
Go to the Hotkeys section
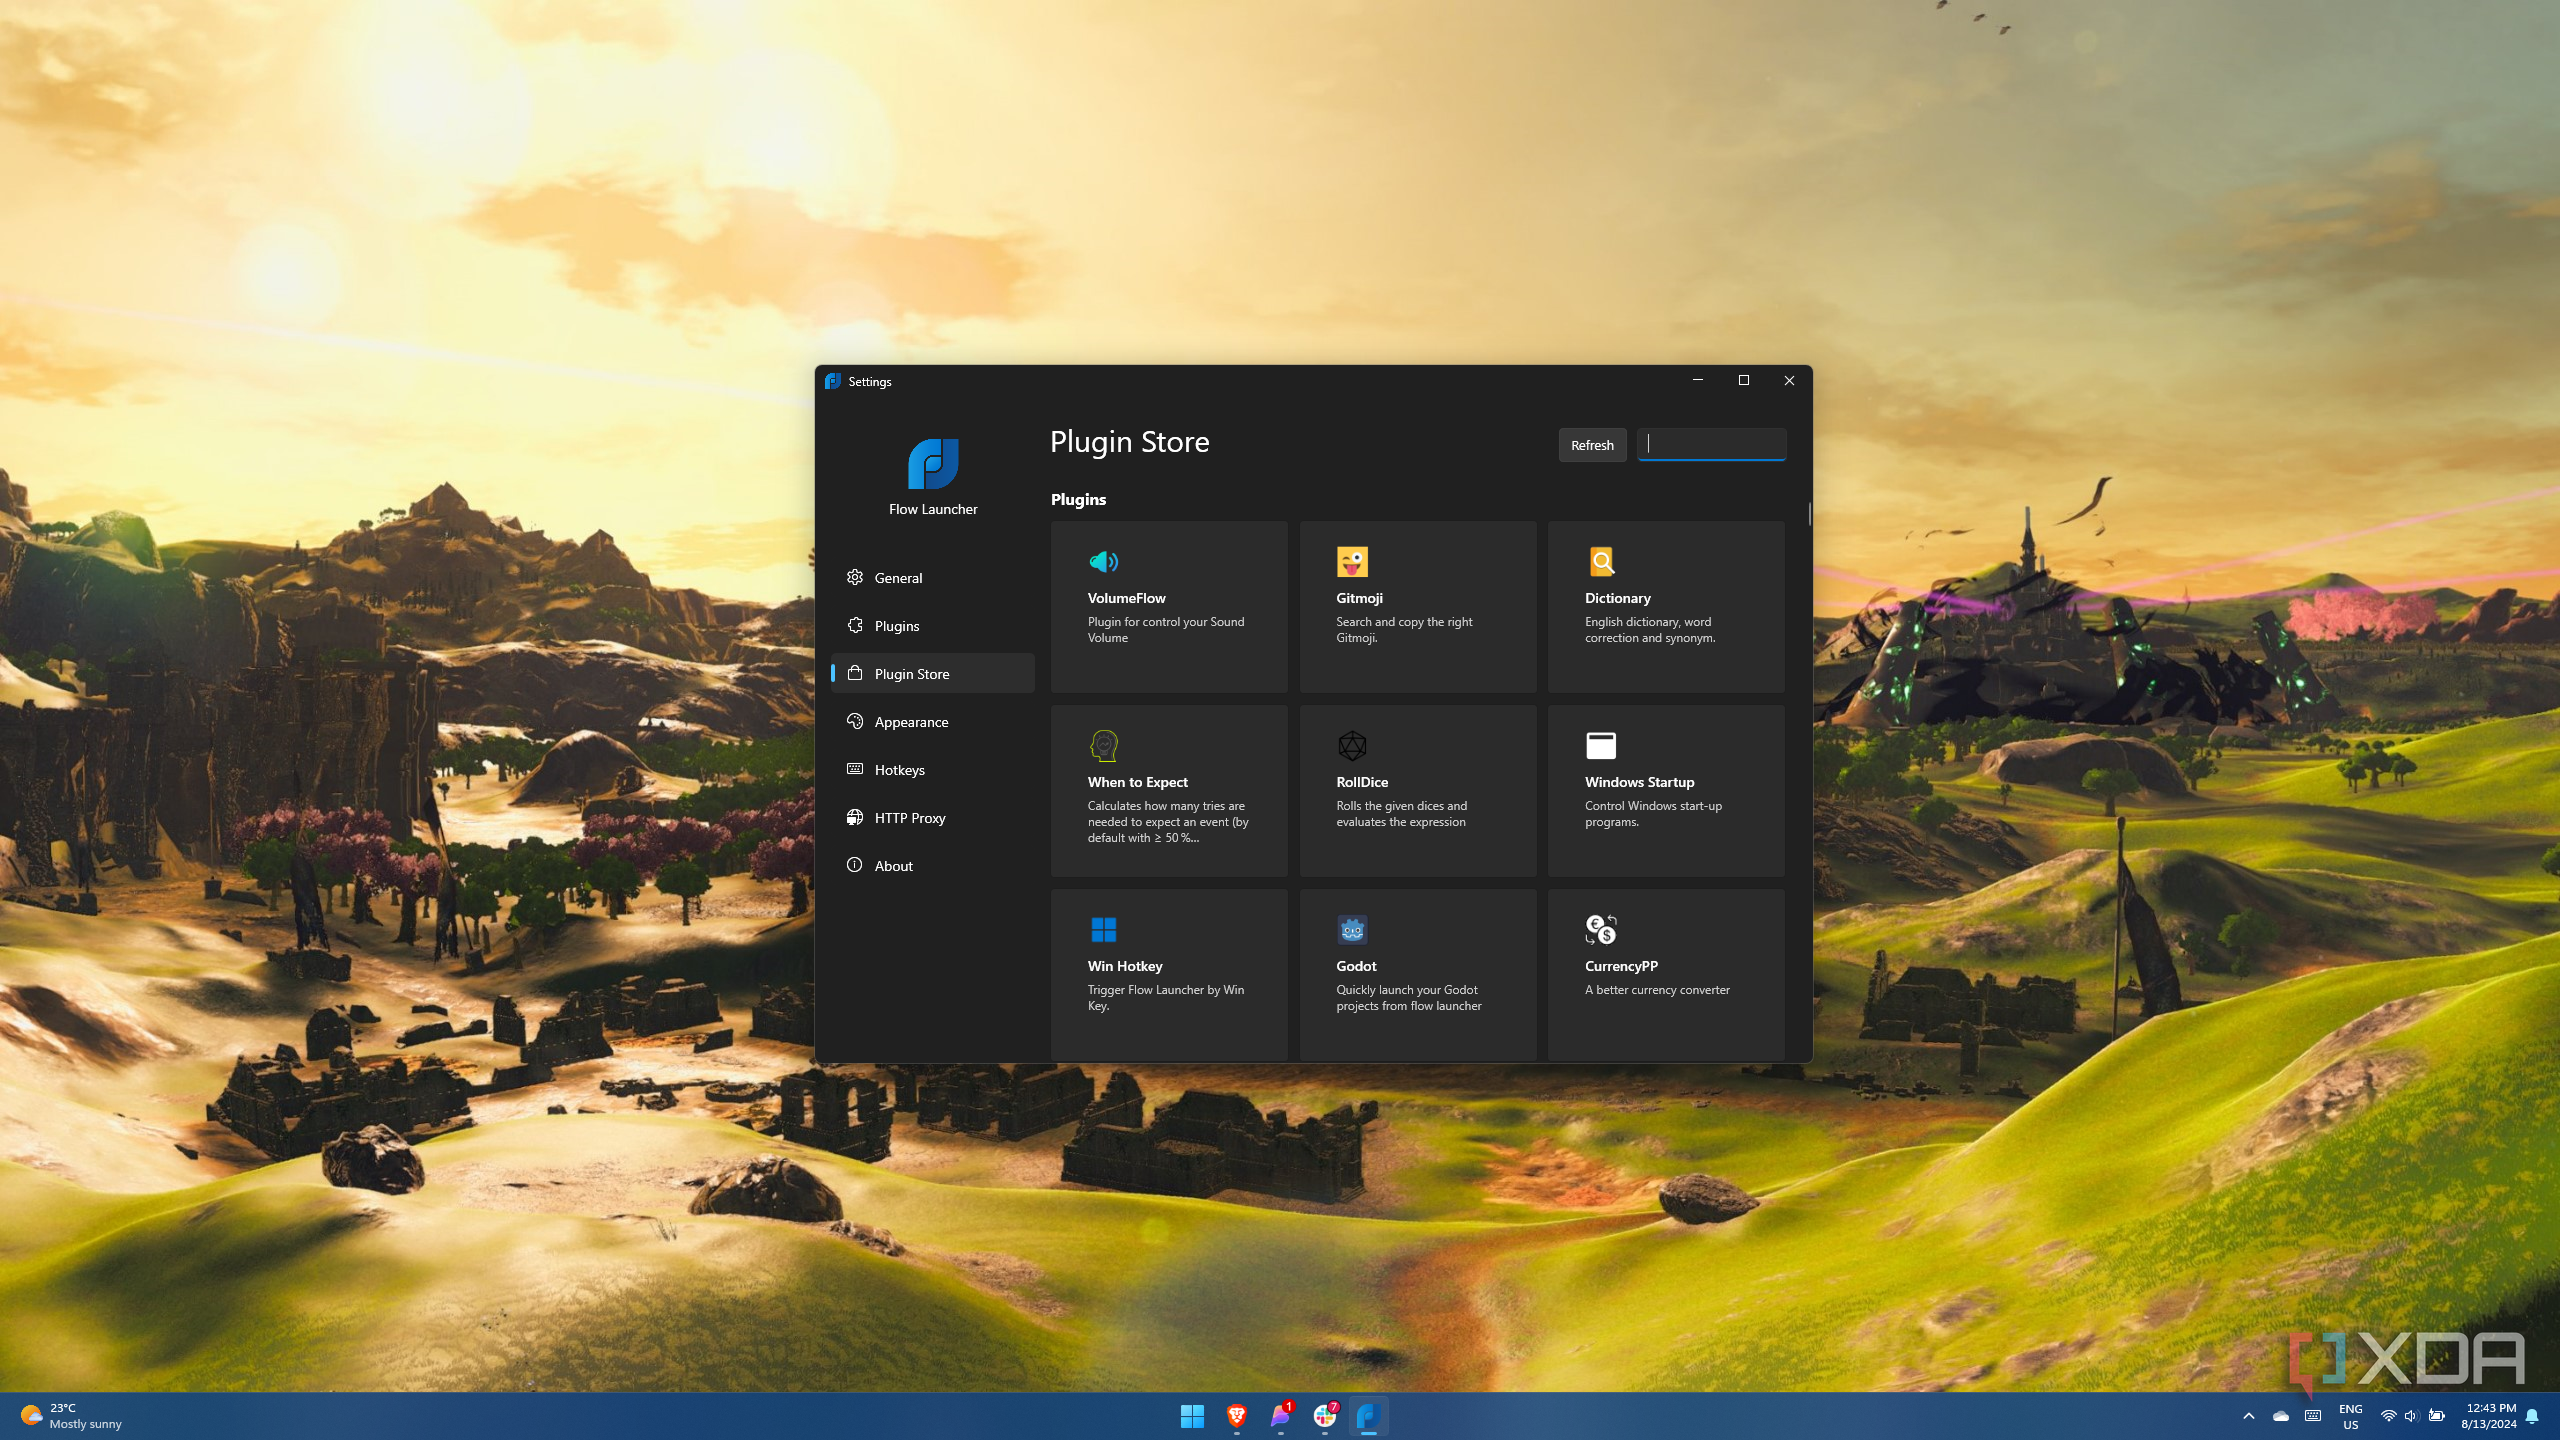[932, 770]
